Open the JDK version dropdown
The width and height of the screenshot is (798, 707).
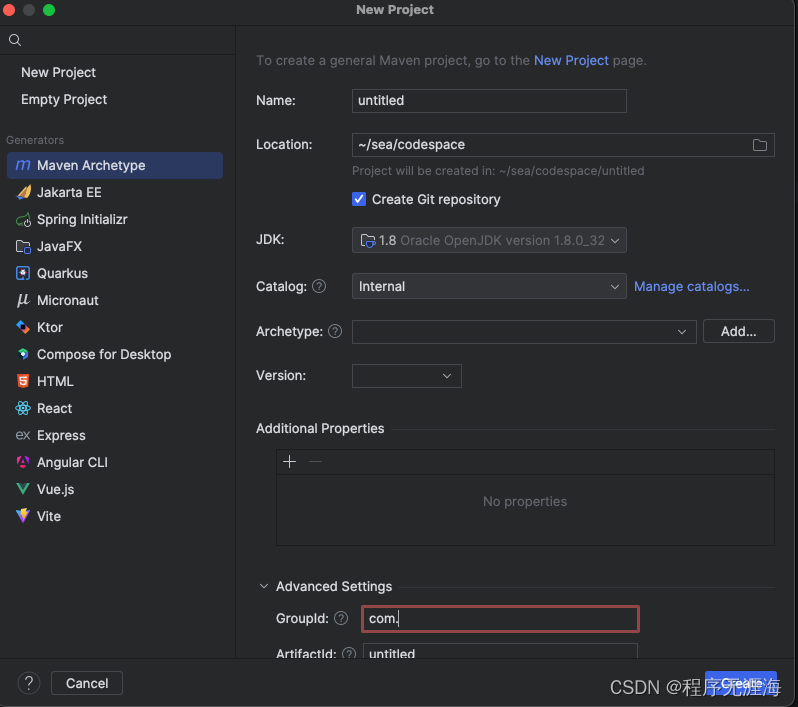point(489,240)
